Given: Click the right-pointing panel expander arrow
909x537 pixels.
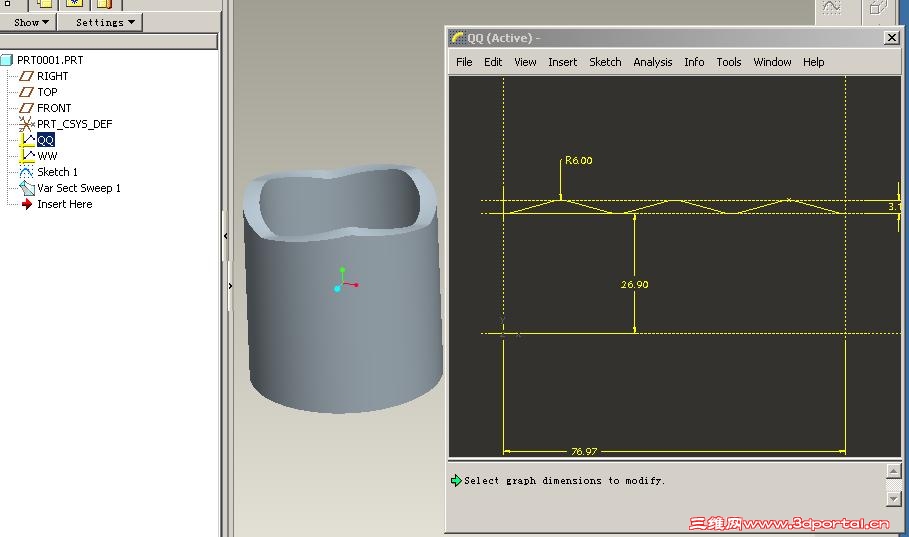Looking at the screenshot, I should tap(230, 286).
